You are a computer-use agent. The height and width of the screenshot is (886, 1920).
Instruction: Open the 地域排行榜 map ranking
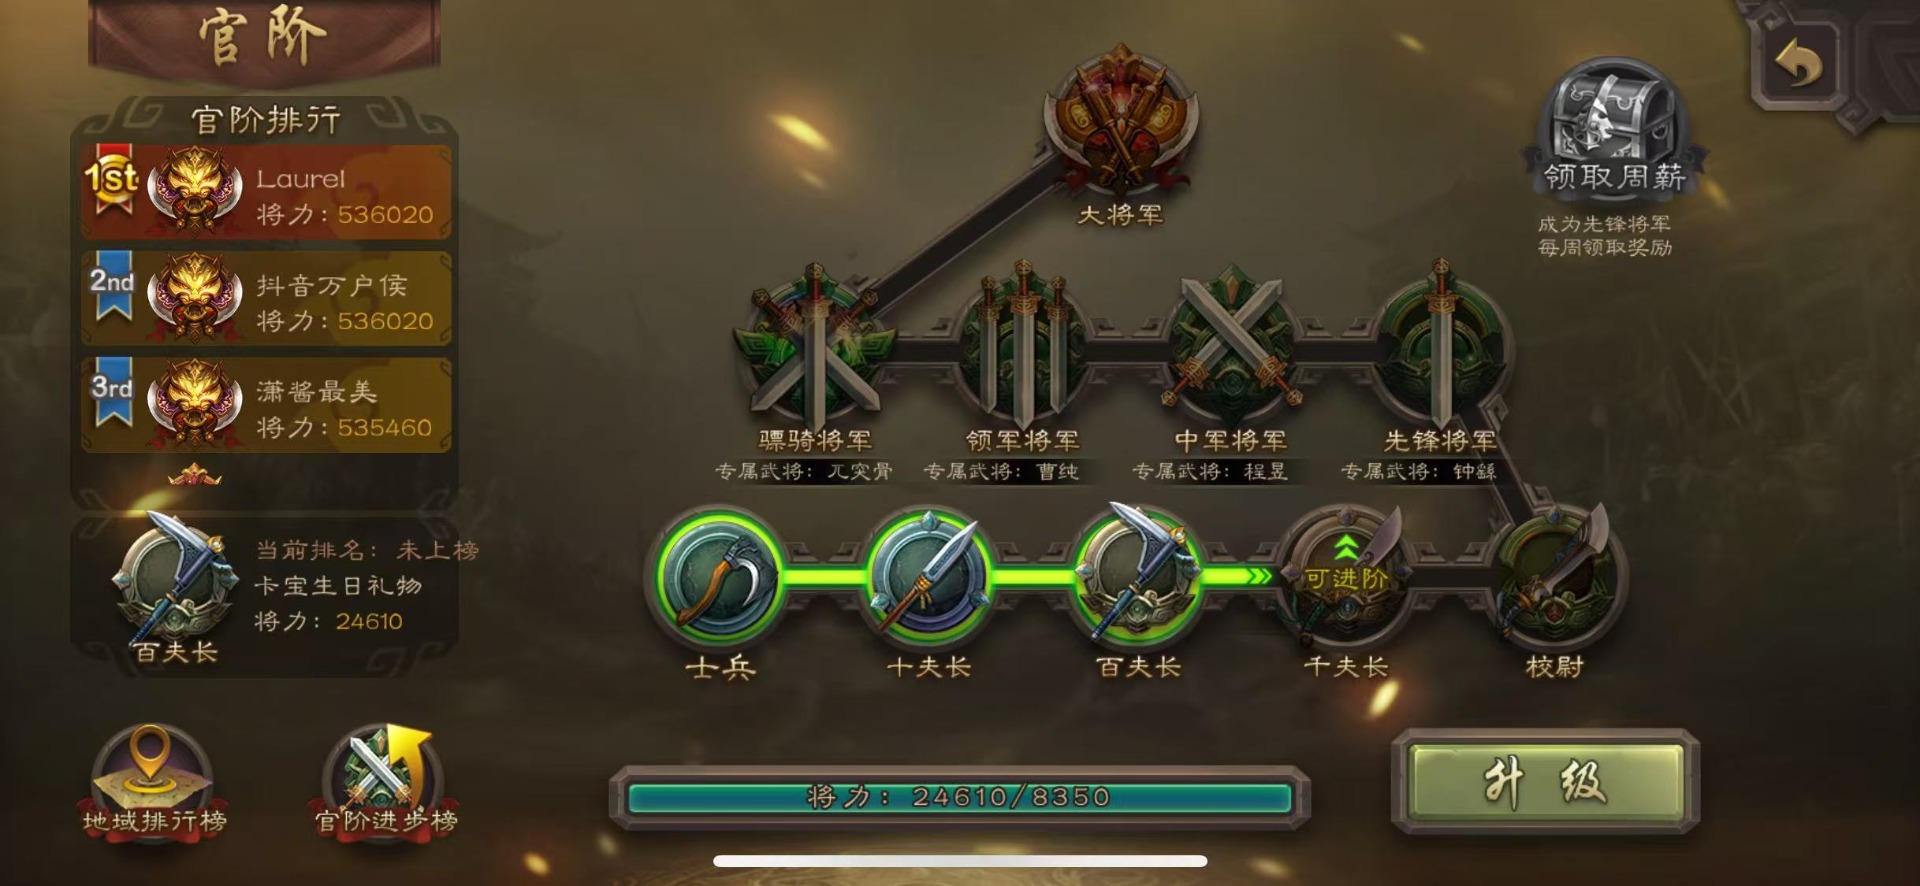[x=153, y=782]
